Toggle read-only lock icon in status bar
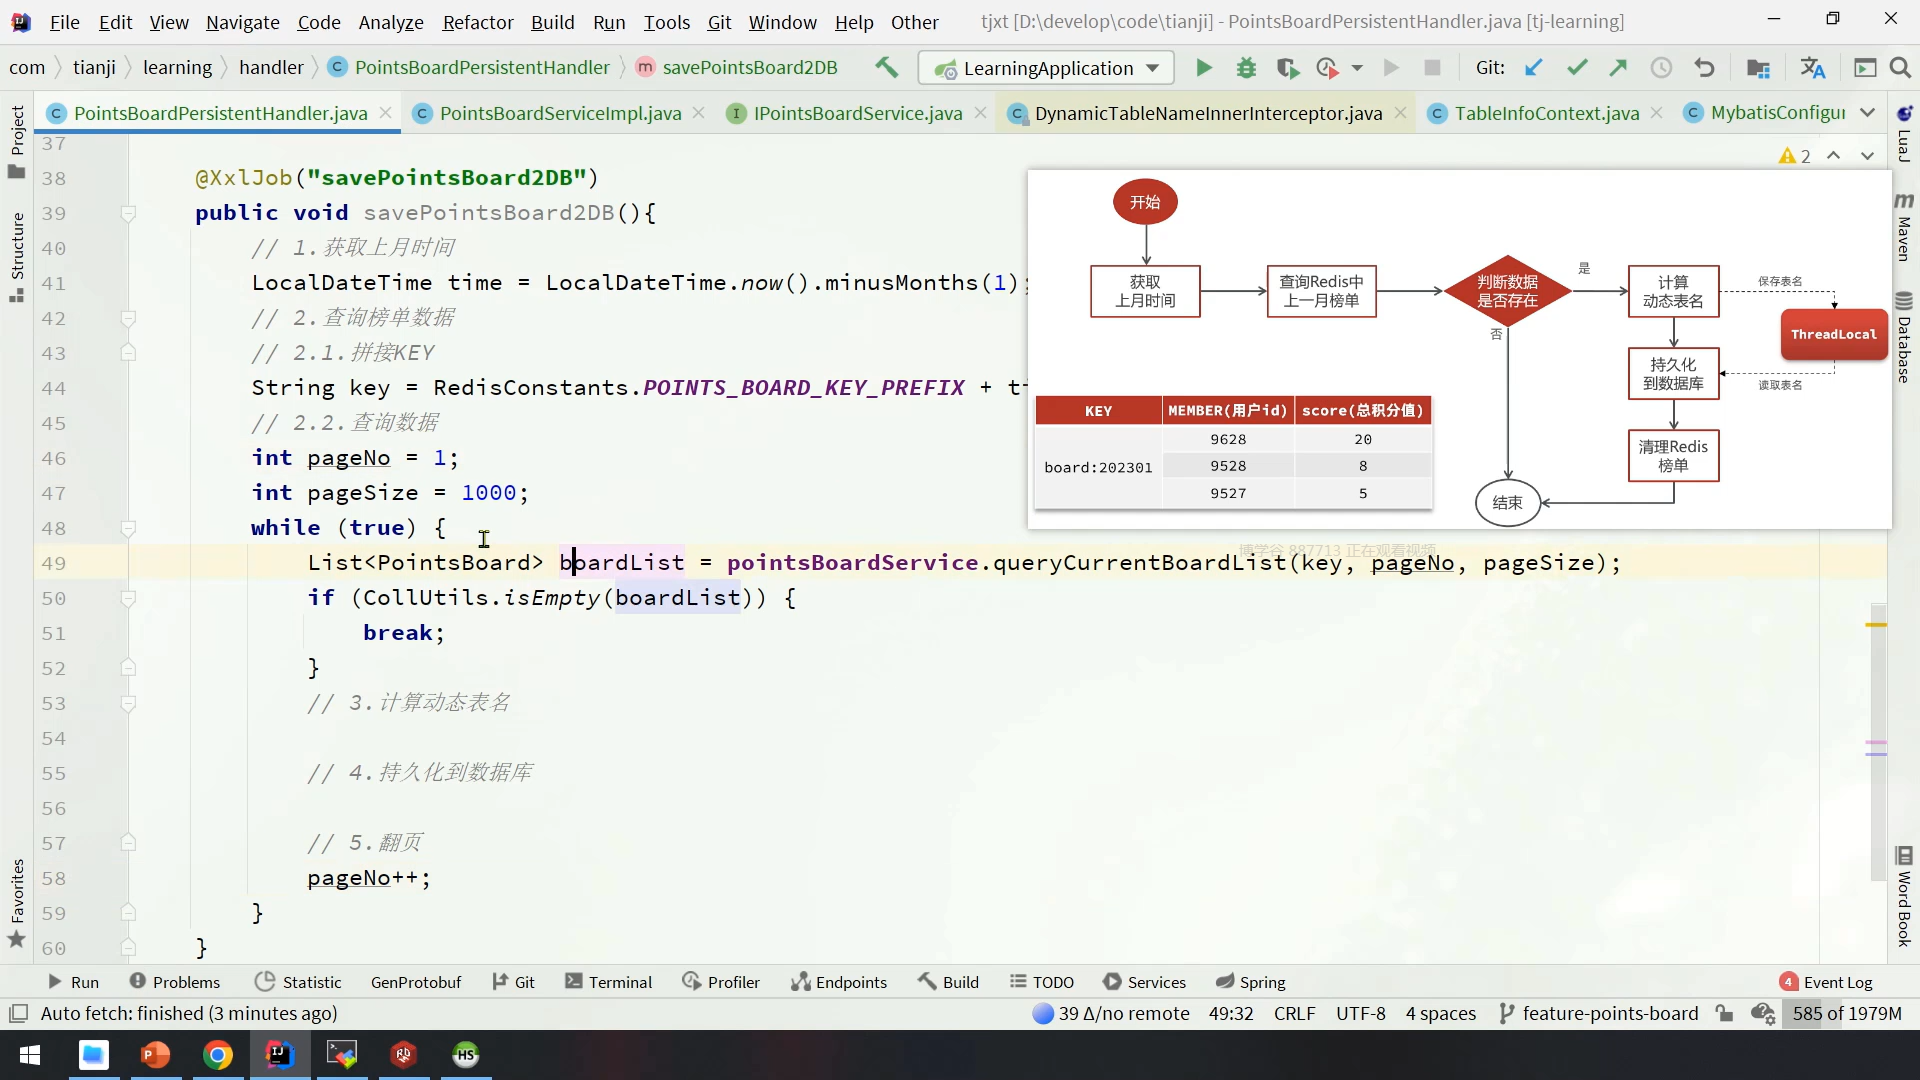 (x=1724, y=1013)
